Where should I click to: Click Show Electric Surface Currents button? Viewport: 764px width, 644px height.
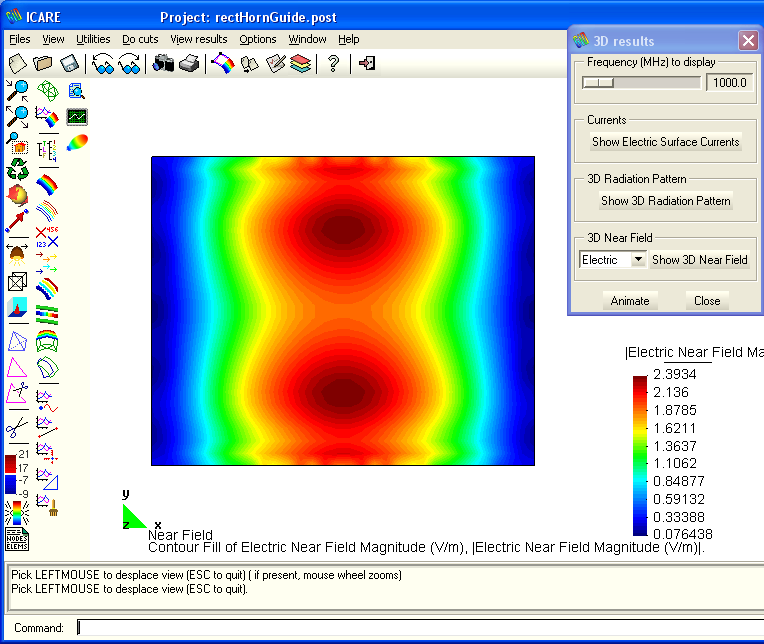coord(666,142)
